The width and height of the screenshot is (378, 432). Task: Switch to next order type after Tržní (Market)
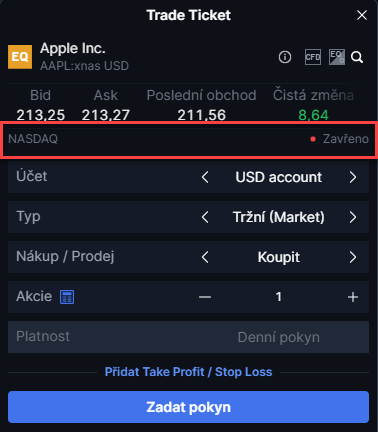click(353, 217)
